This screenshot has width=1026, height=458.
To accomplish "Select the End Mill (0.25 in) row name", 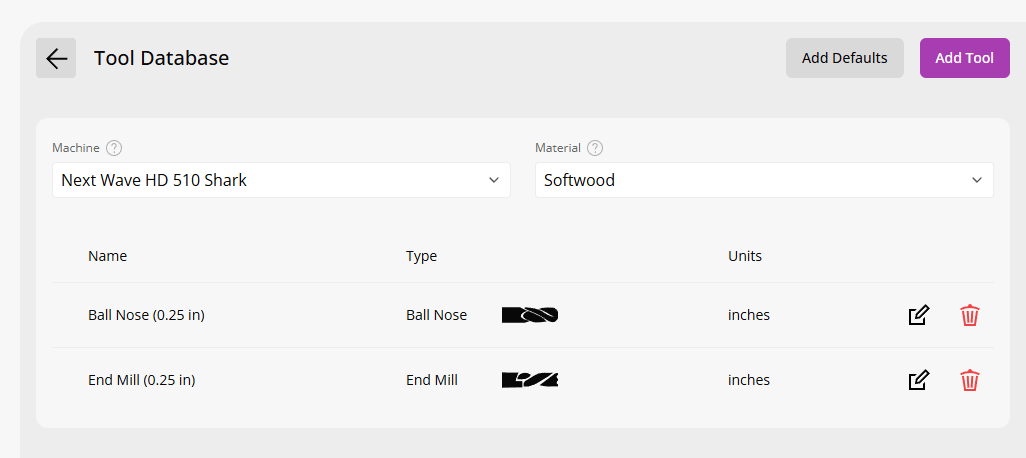I will tap(142, 379).
